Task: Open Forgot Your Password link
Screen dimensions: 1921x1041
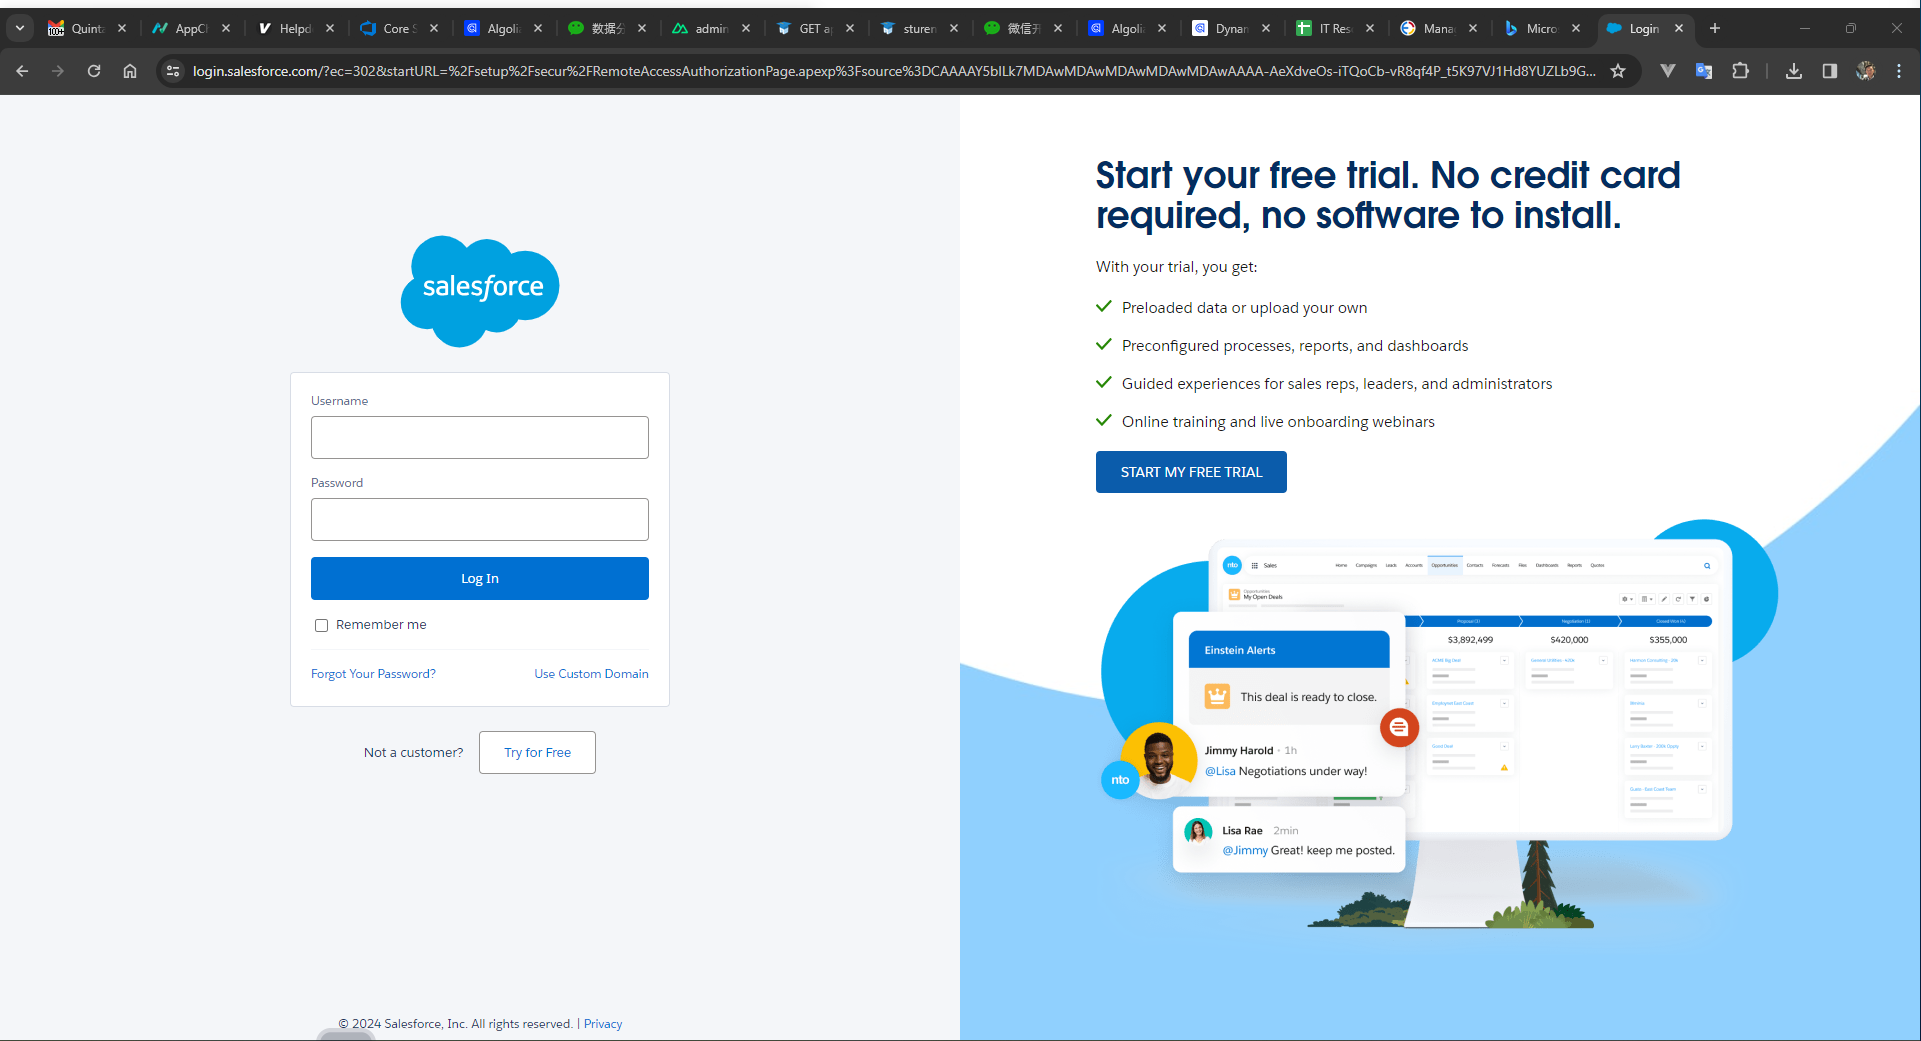Action: (373, 674)
